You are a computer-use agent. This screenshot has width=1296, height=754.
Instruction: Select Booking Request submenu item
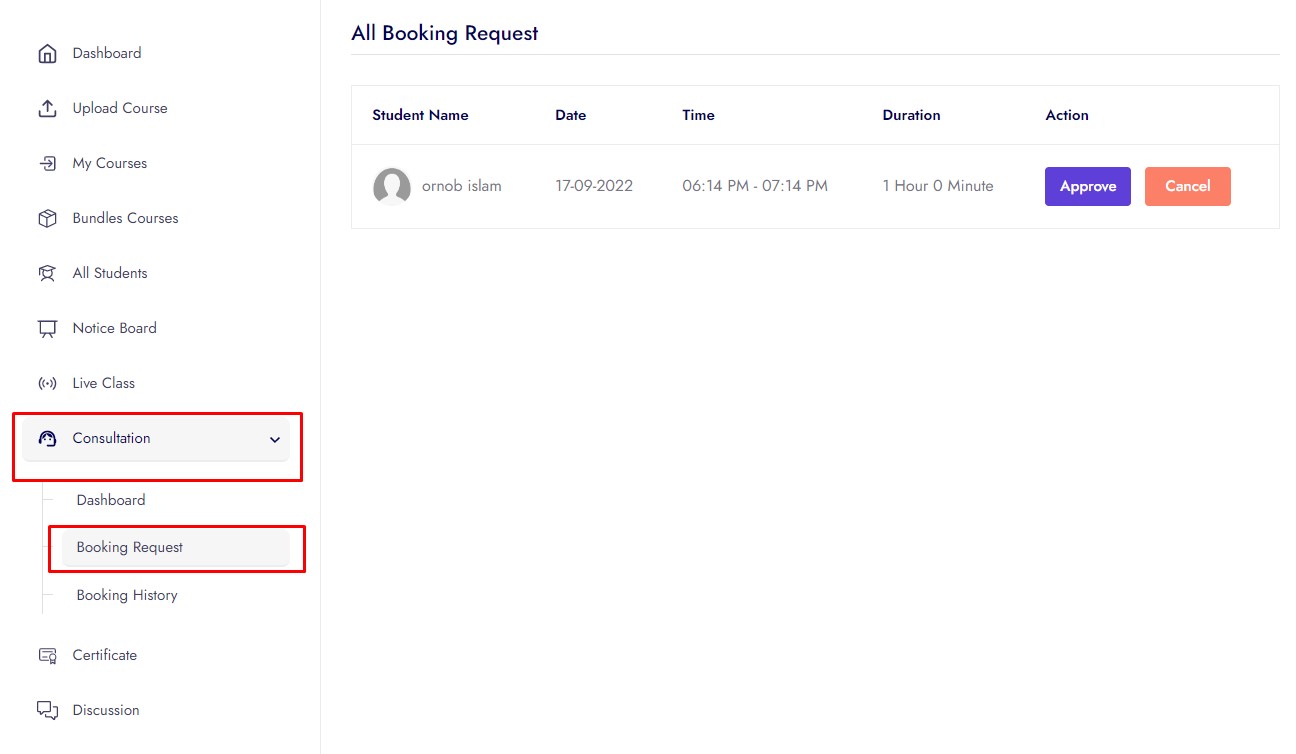click(130, 548)
